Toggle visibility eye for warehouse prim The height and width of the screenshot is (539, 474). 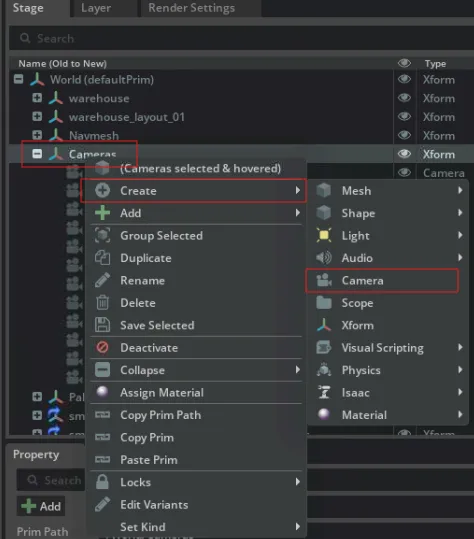(404, 98)
